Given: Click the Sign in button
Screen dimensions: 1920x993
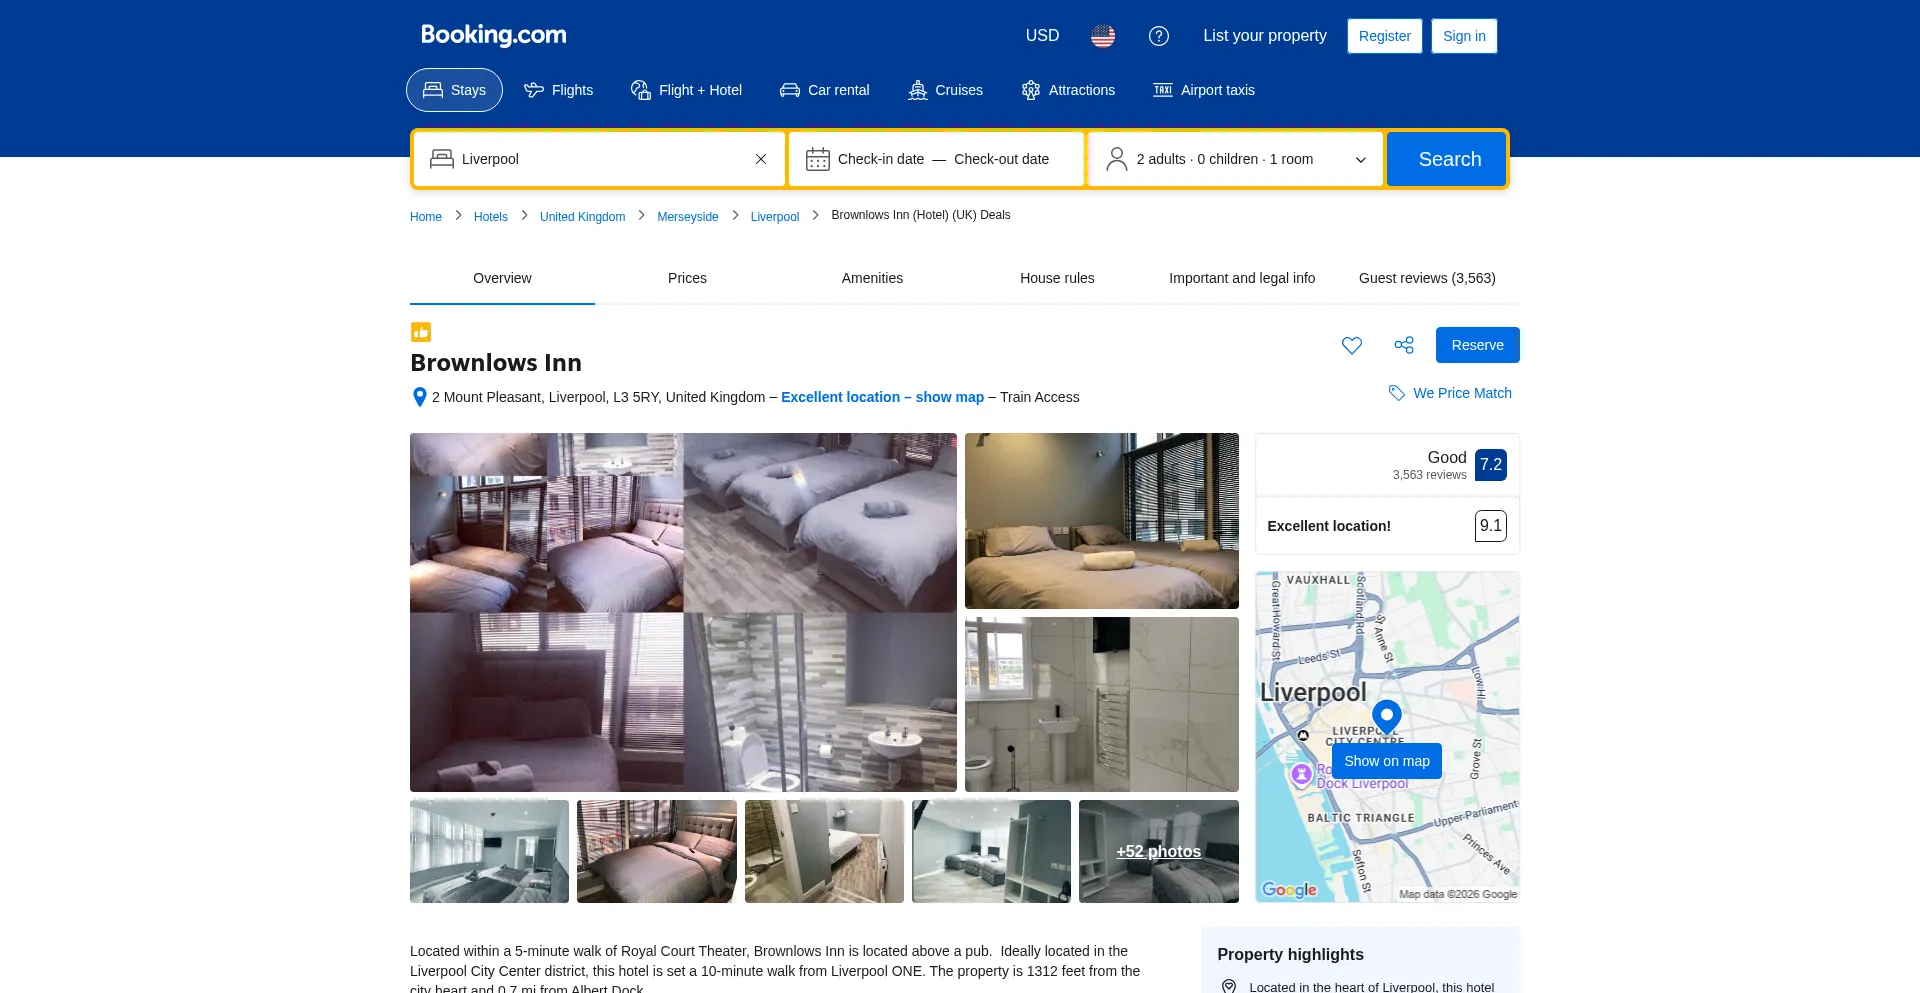Looking at the screenshot, I should coord(1464,36).
